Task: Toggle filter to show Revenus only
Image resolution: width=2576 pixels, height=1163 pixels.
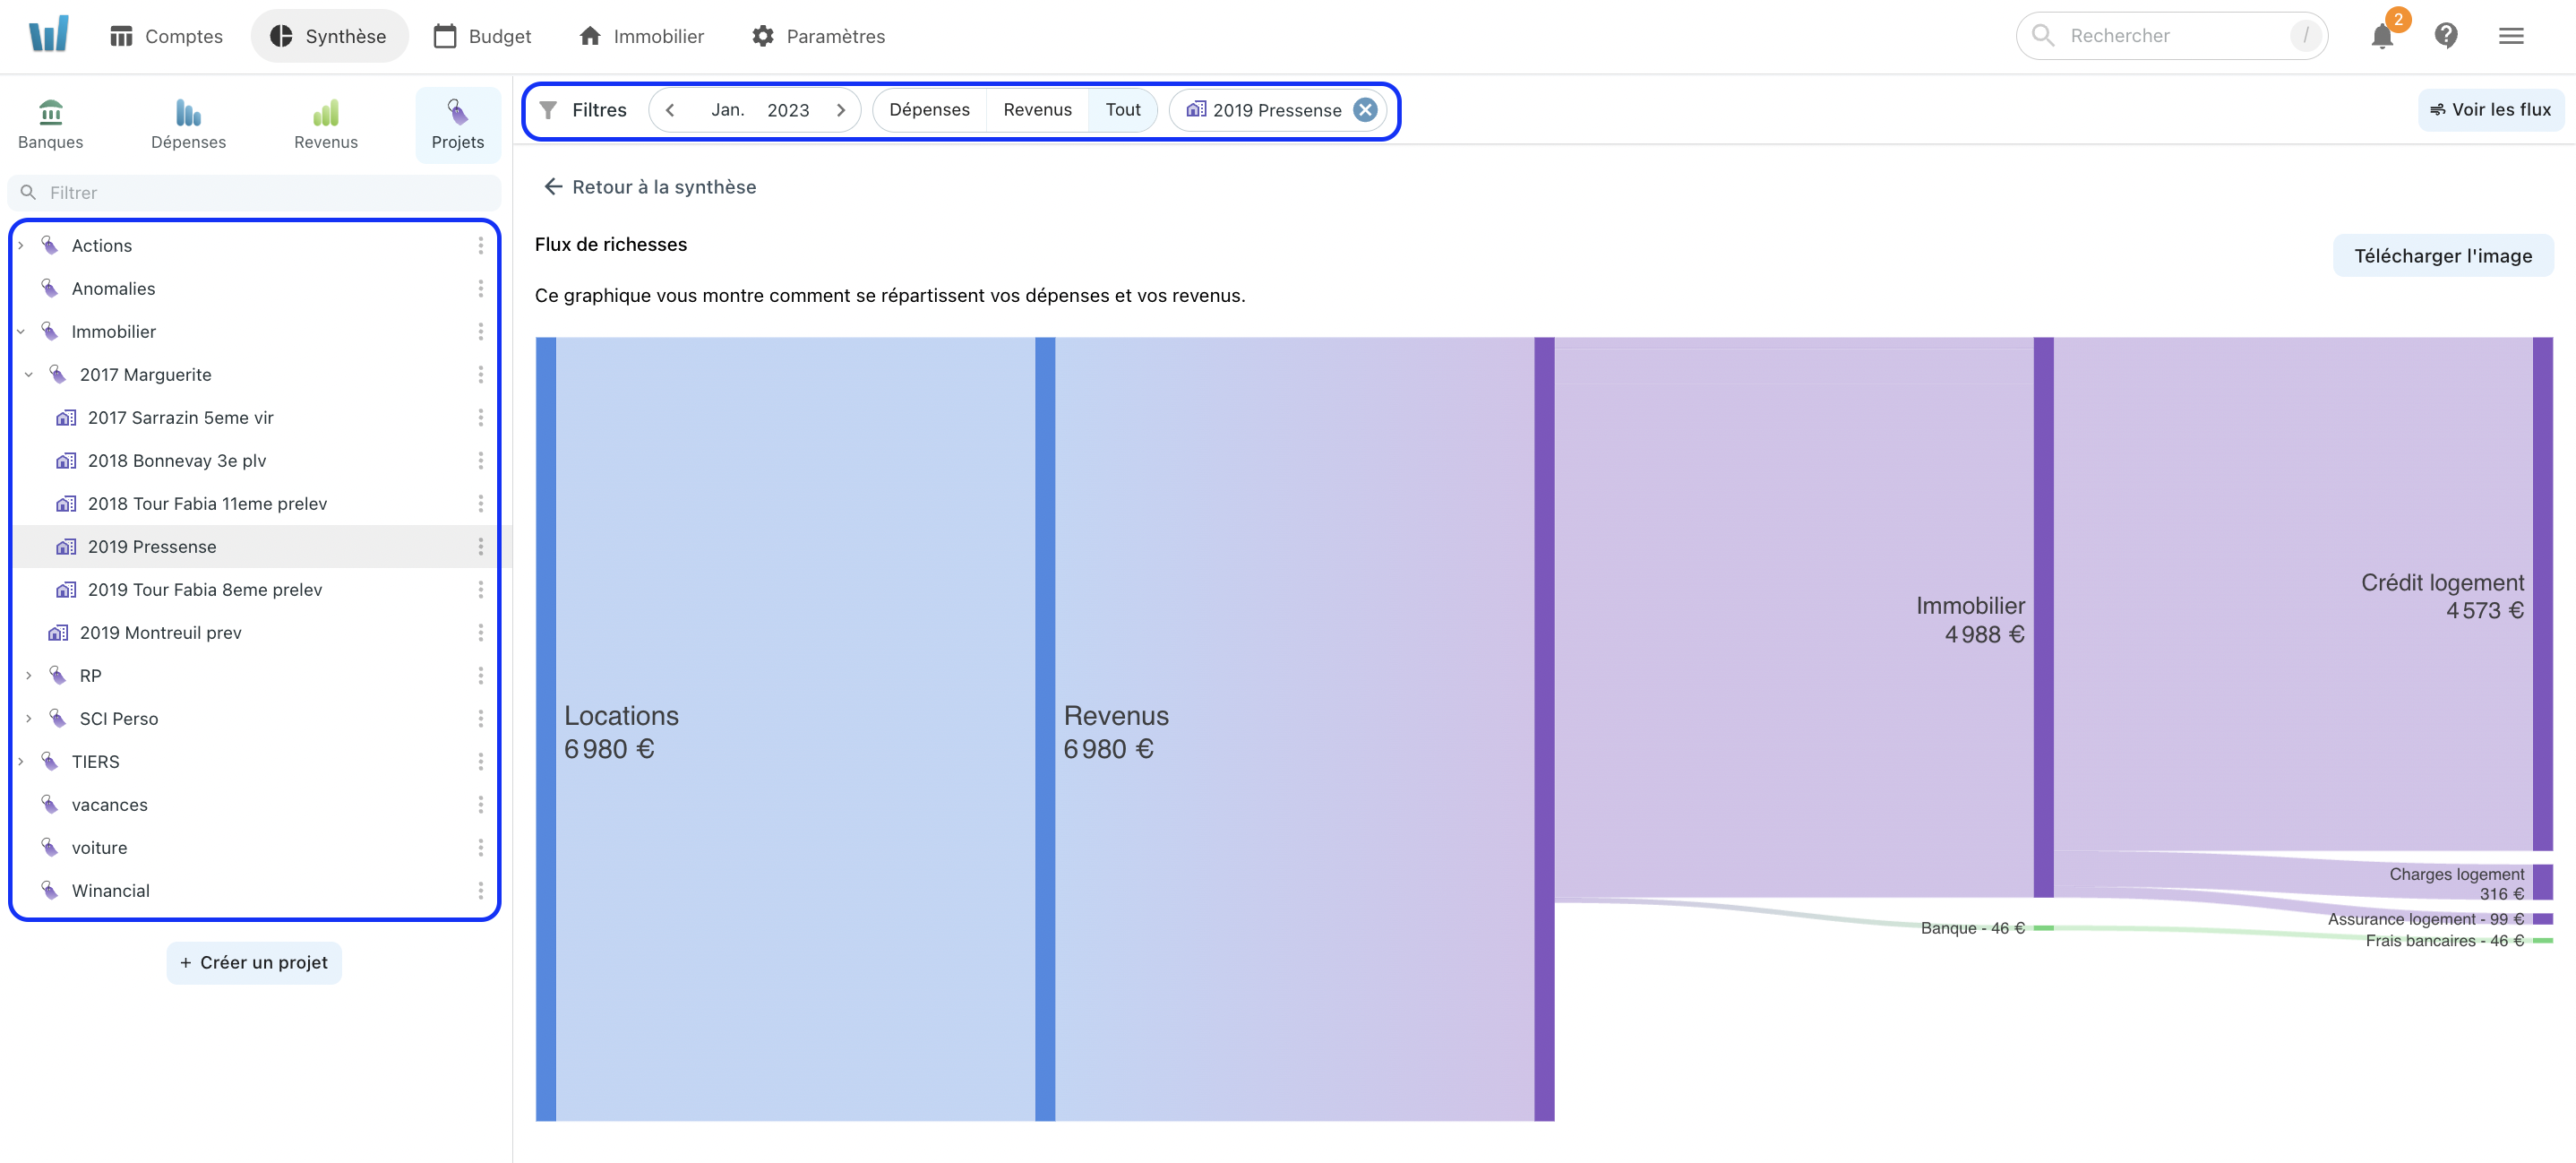Action: pyautogui.click(x=1038, y=110)
